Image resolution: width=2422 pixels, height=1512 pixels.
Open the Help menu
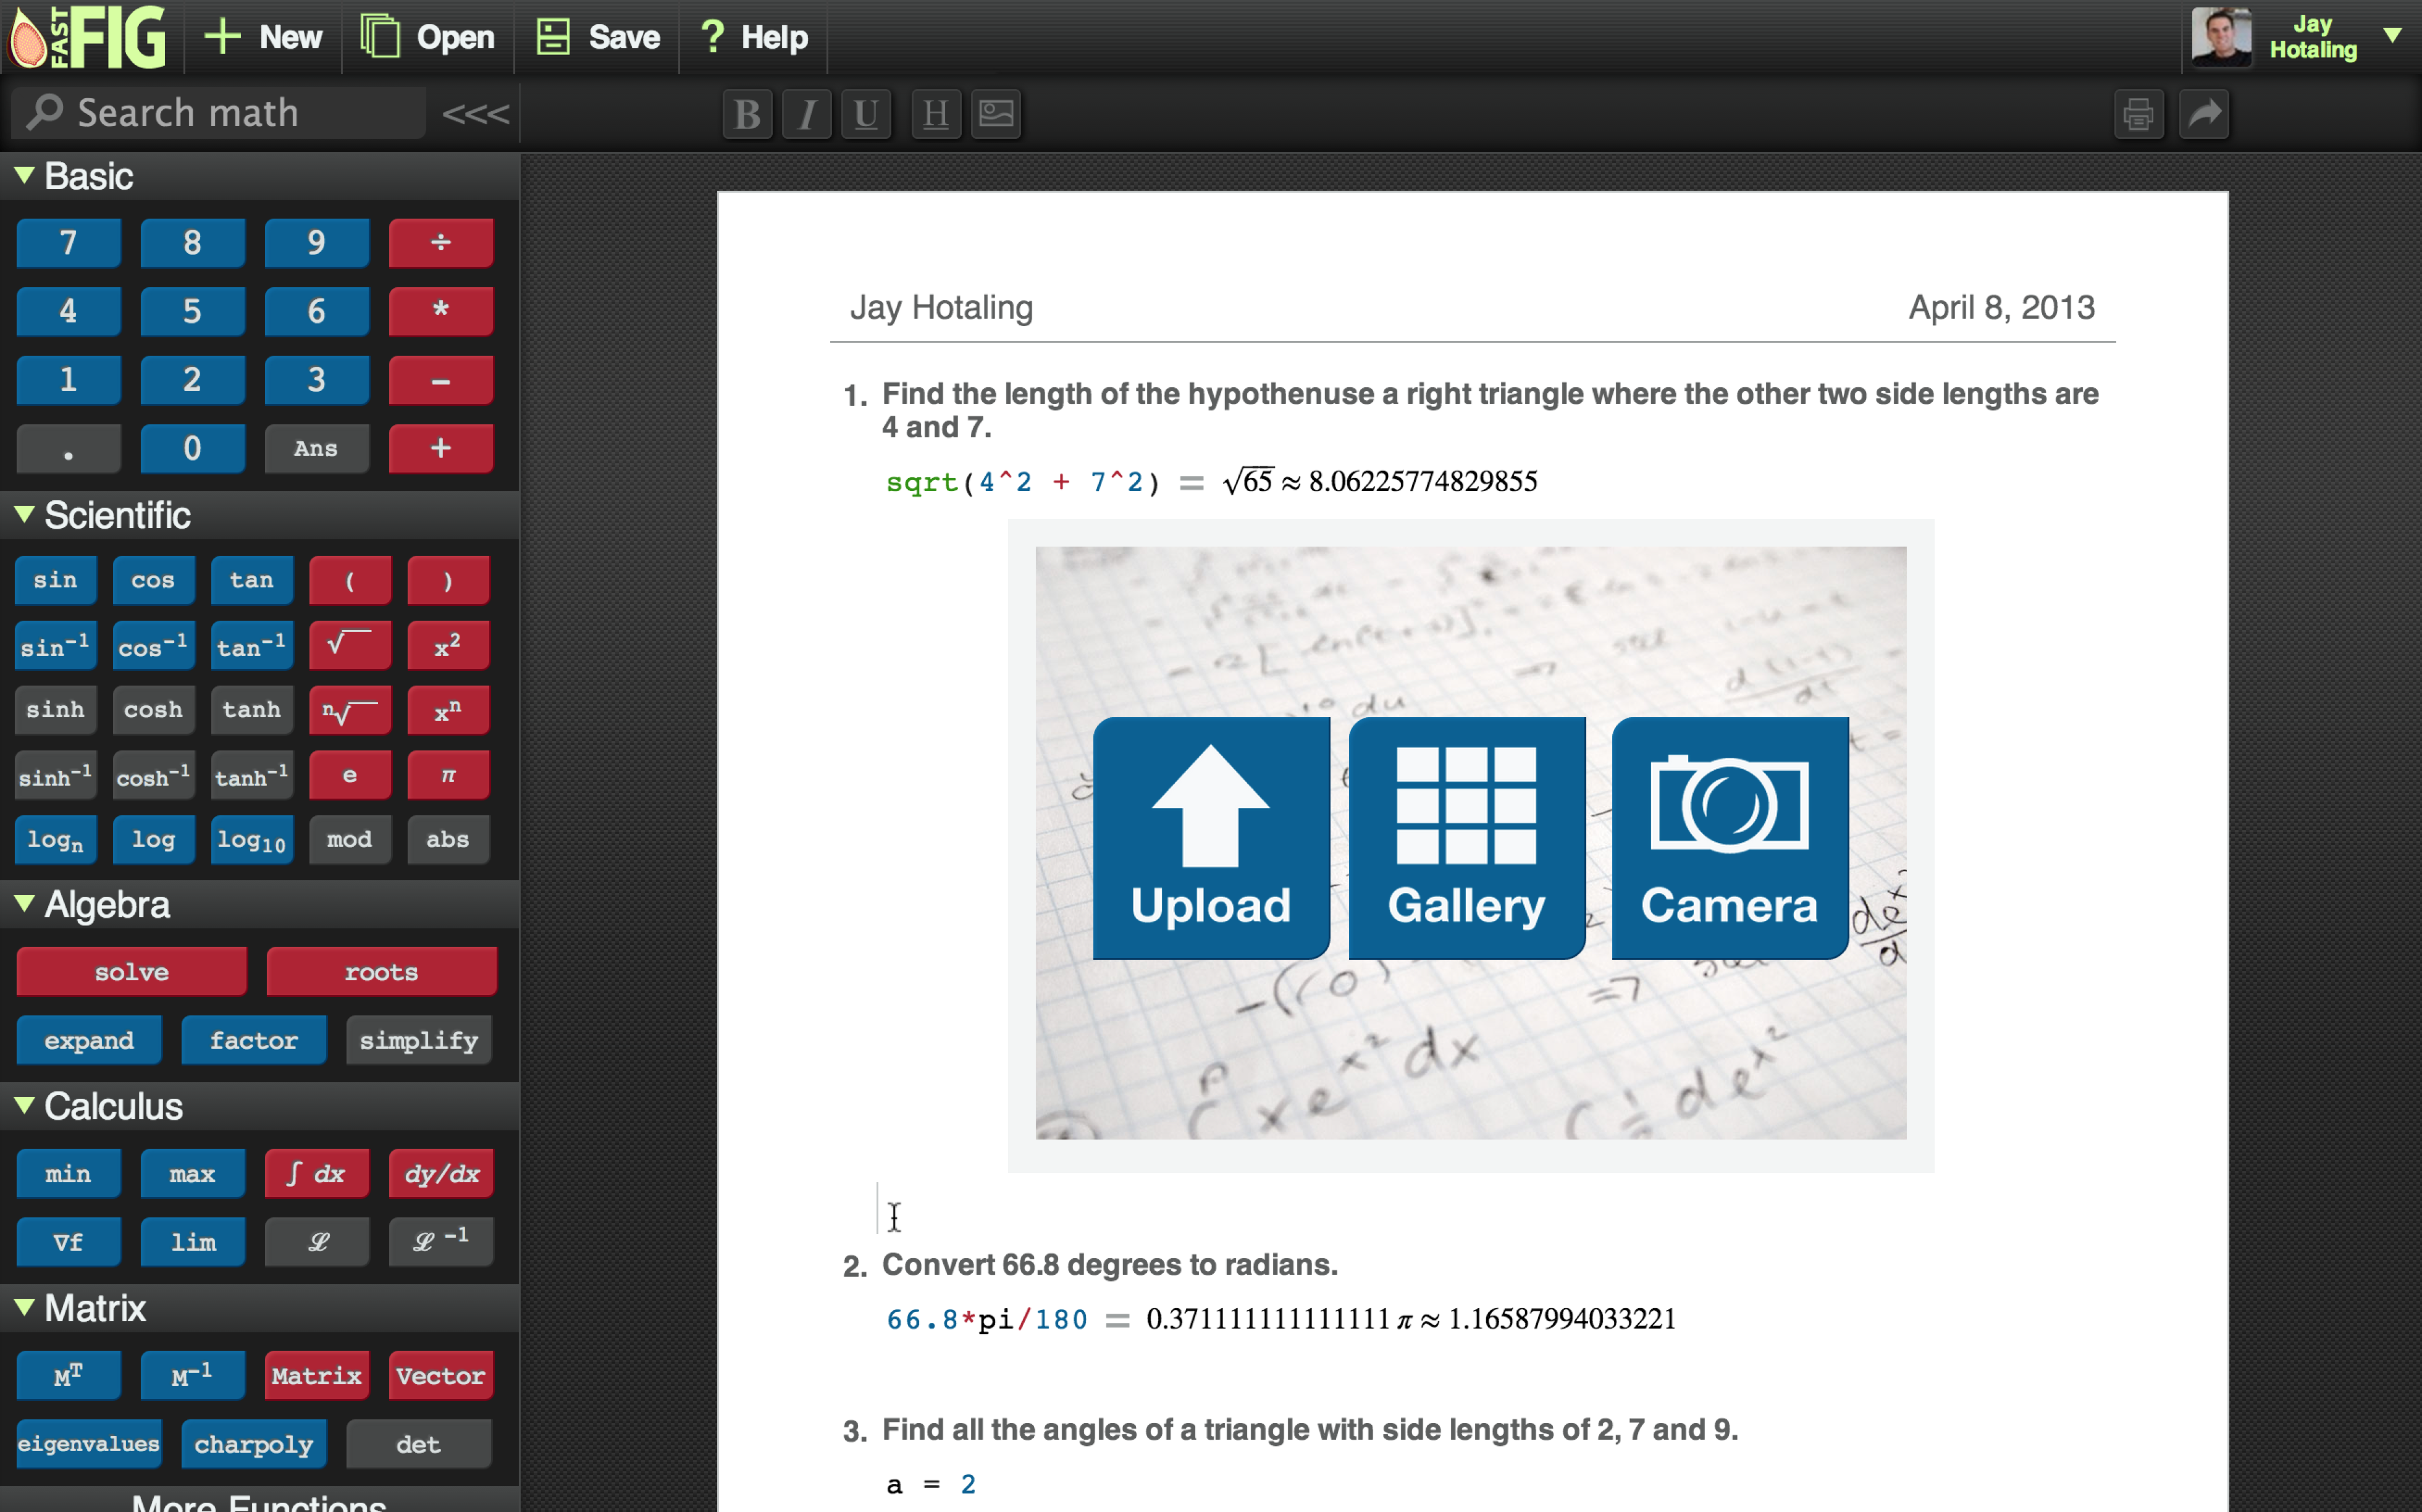pyautogui.click(x=754, y=37)
